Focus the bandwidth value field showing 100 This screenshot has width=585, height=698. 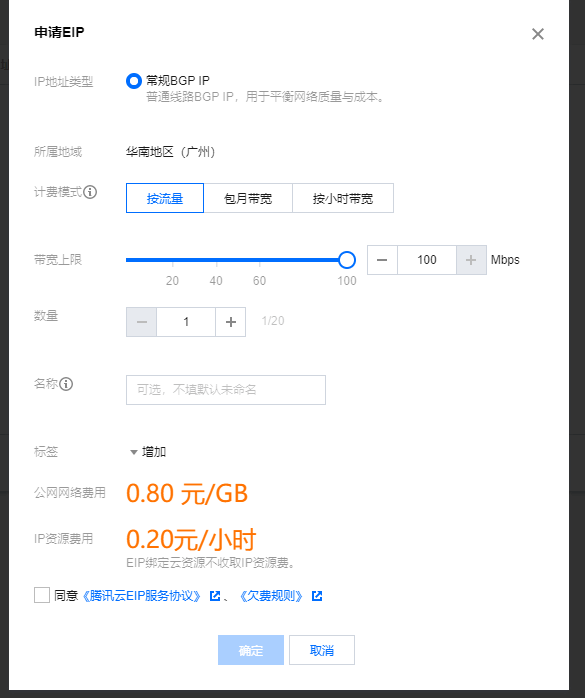[x=427, y=260]
